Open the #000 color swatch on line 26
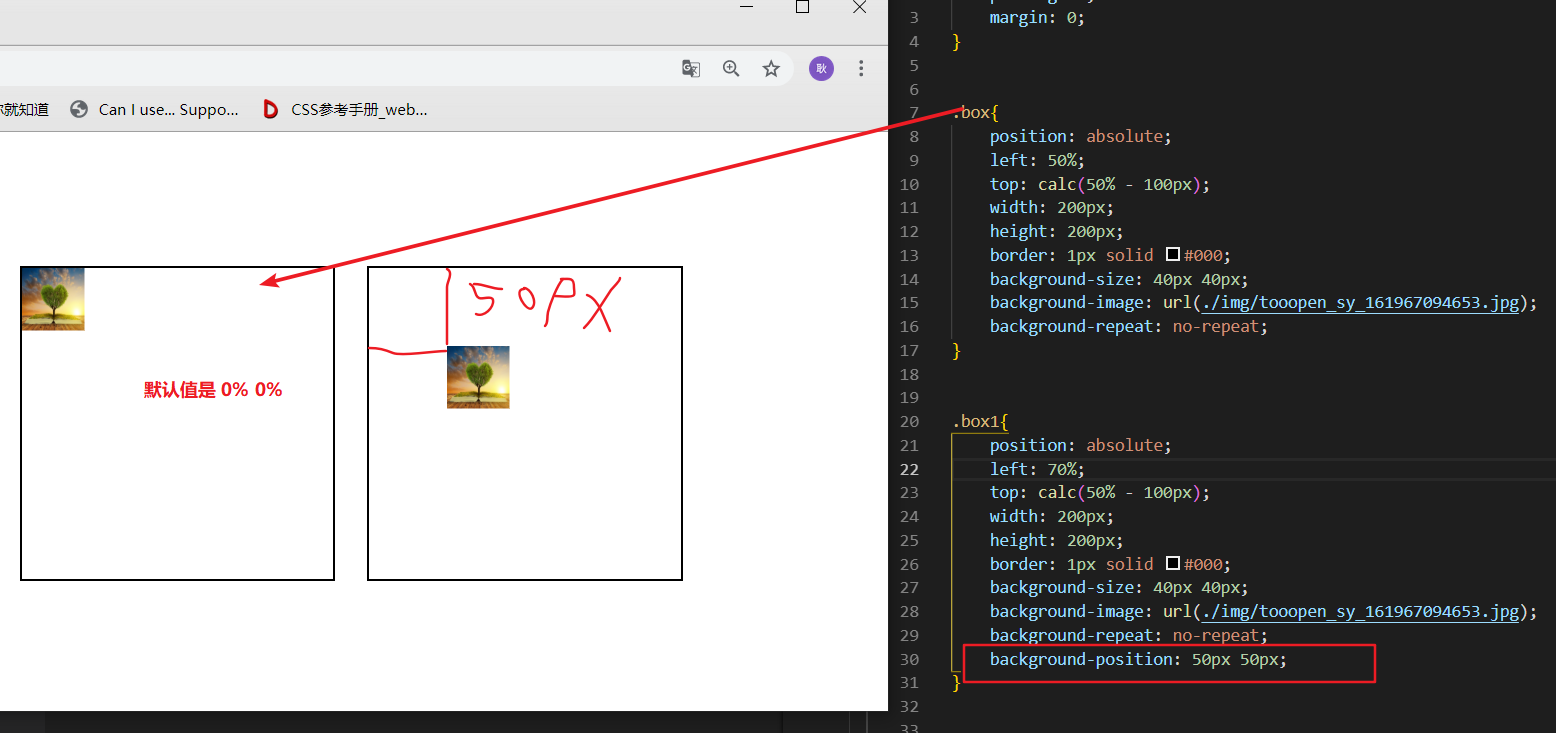The height and width of the screenshot is (733, 1556). pyautogui.click(x=1173, y=564)
